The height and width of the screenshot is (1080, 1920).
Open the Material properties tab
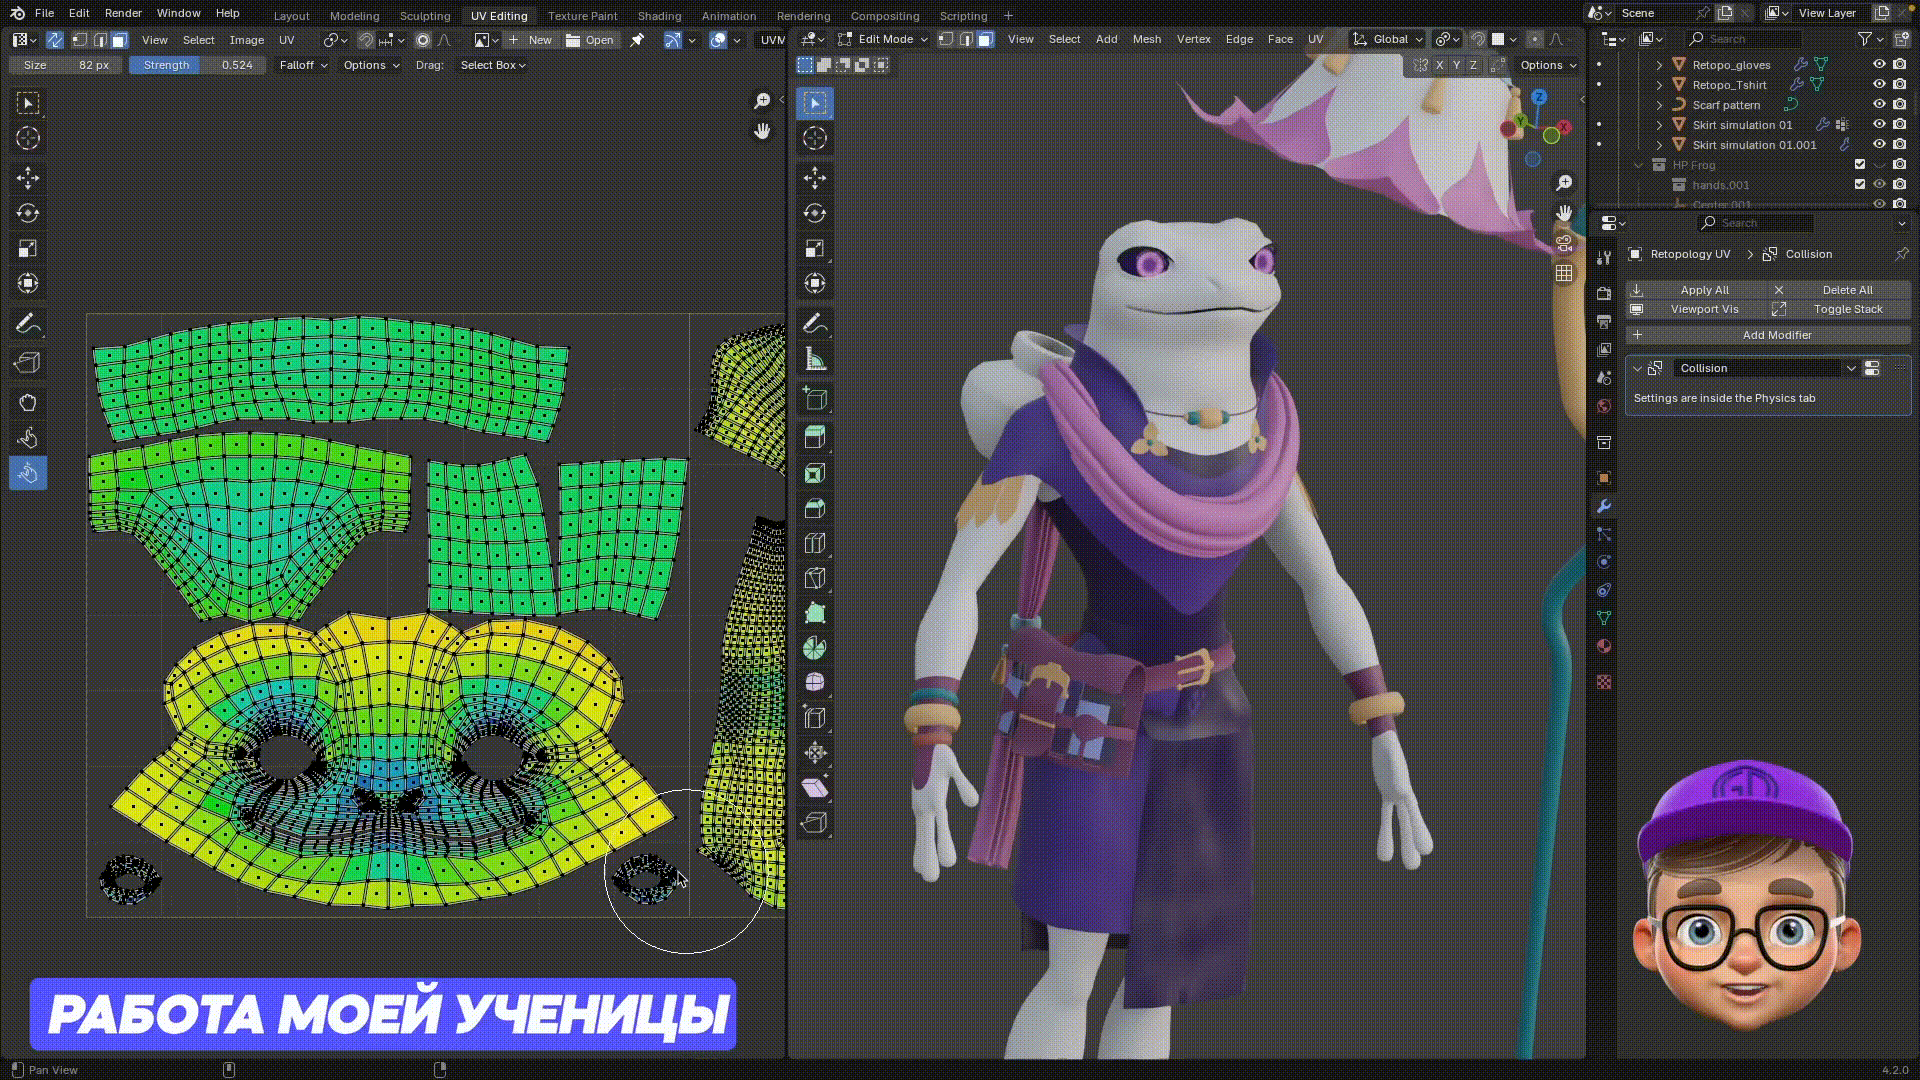[1604, 646]
